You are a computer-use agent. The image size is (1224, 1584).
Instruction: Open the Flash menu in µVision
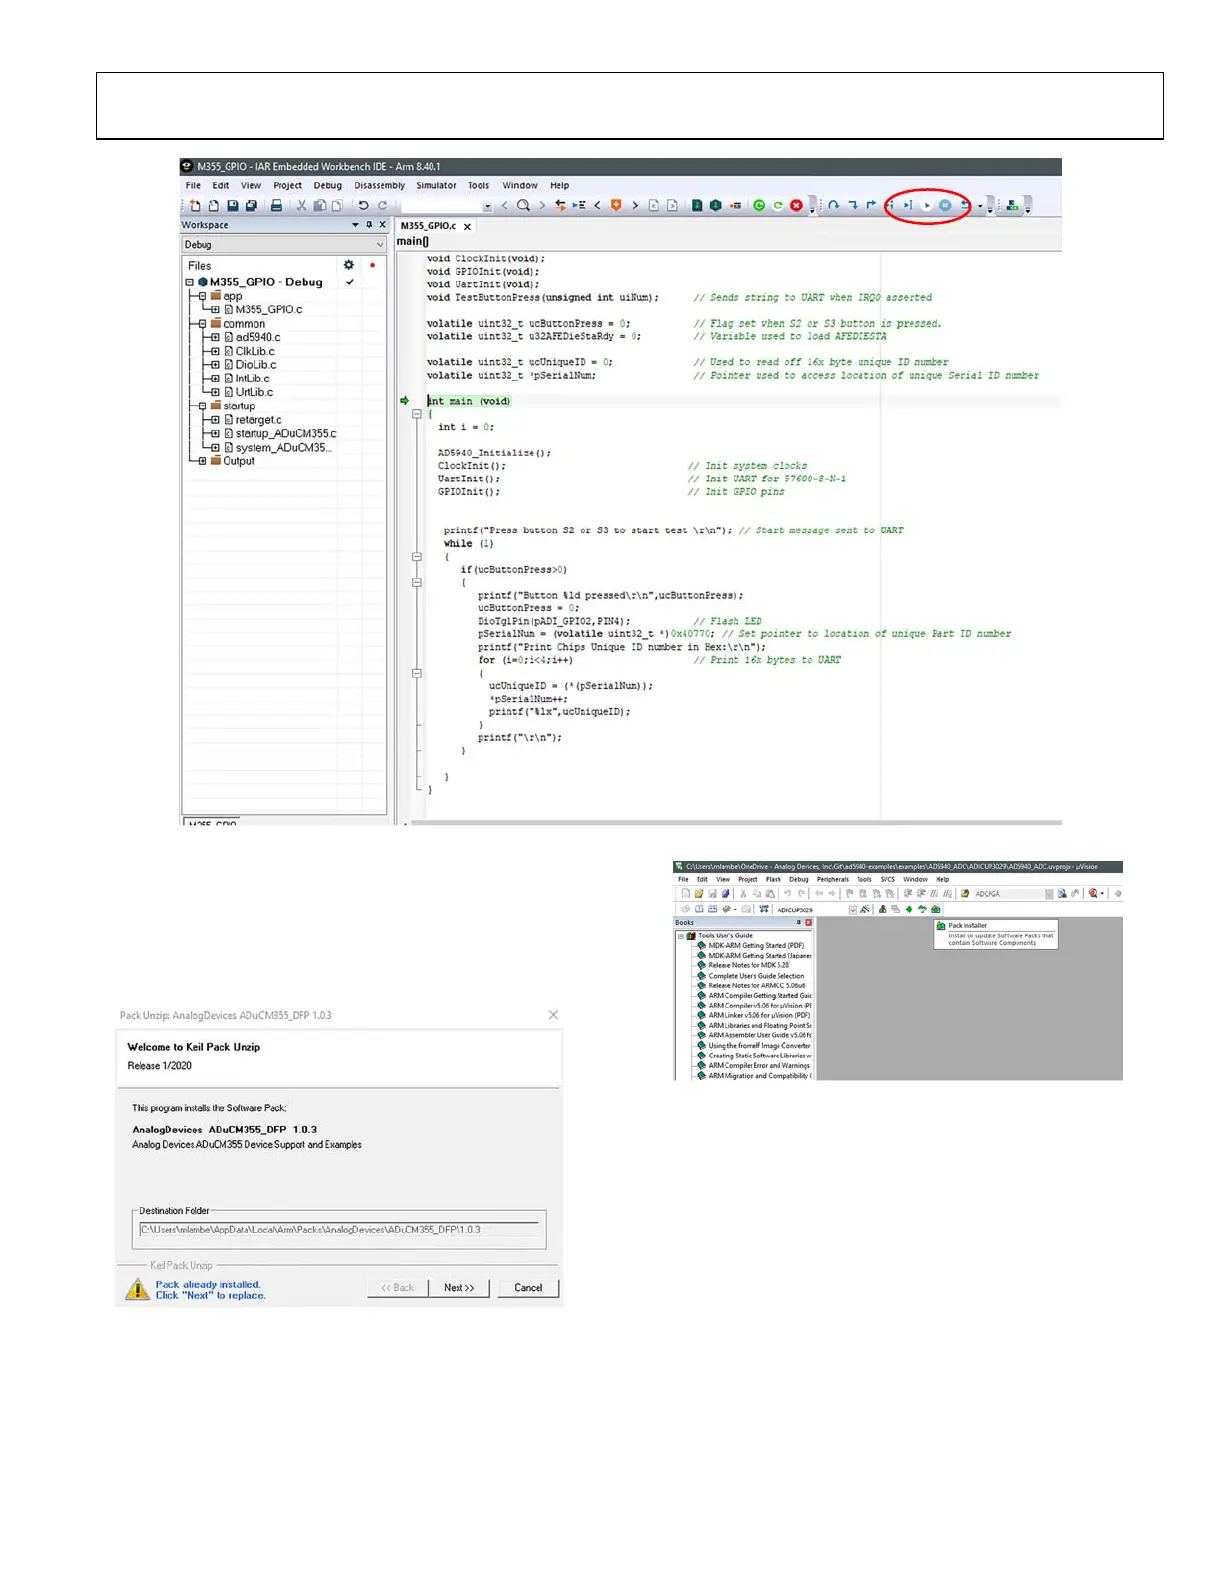[773, 879]
